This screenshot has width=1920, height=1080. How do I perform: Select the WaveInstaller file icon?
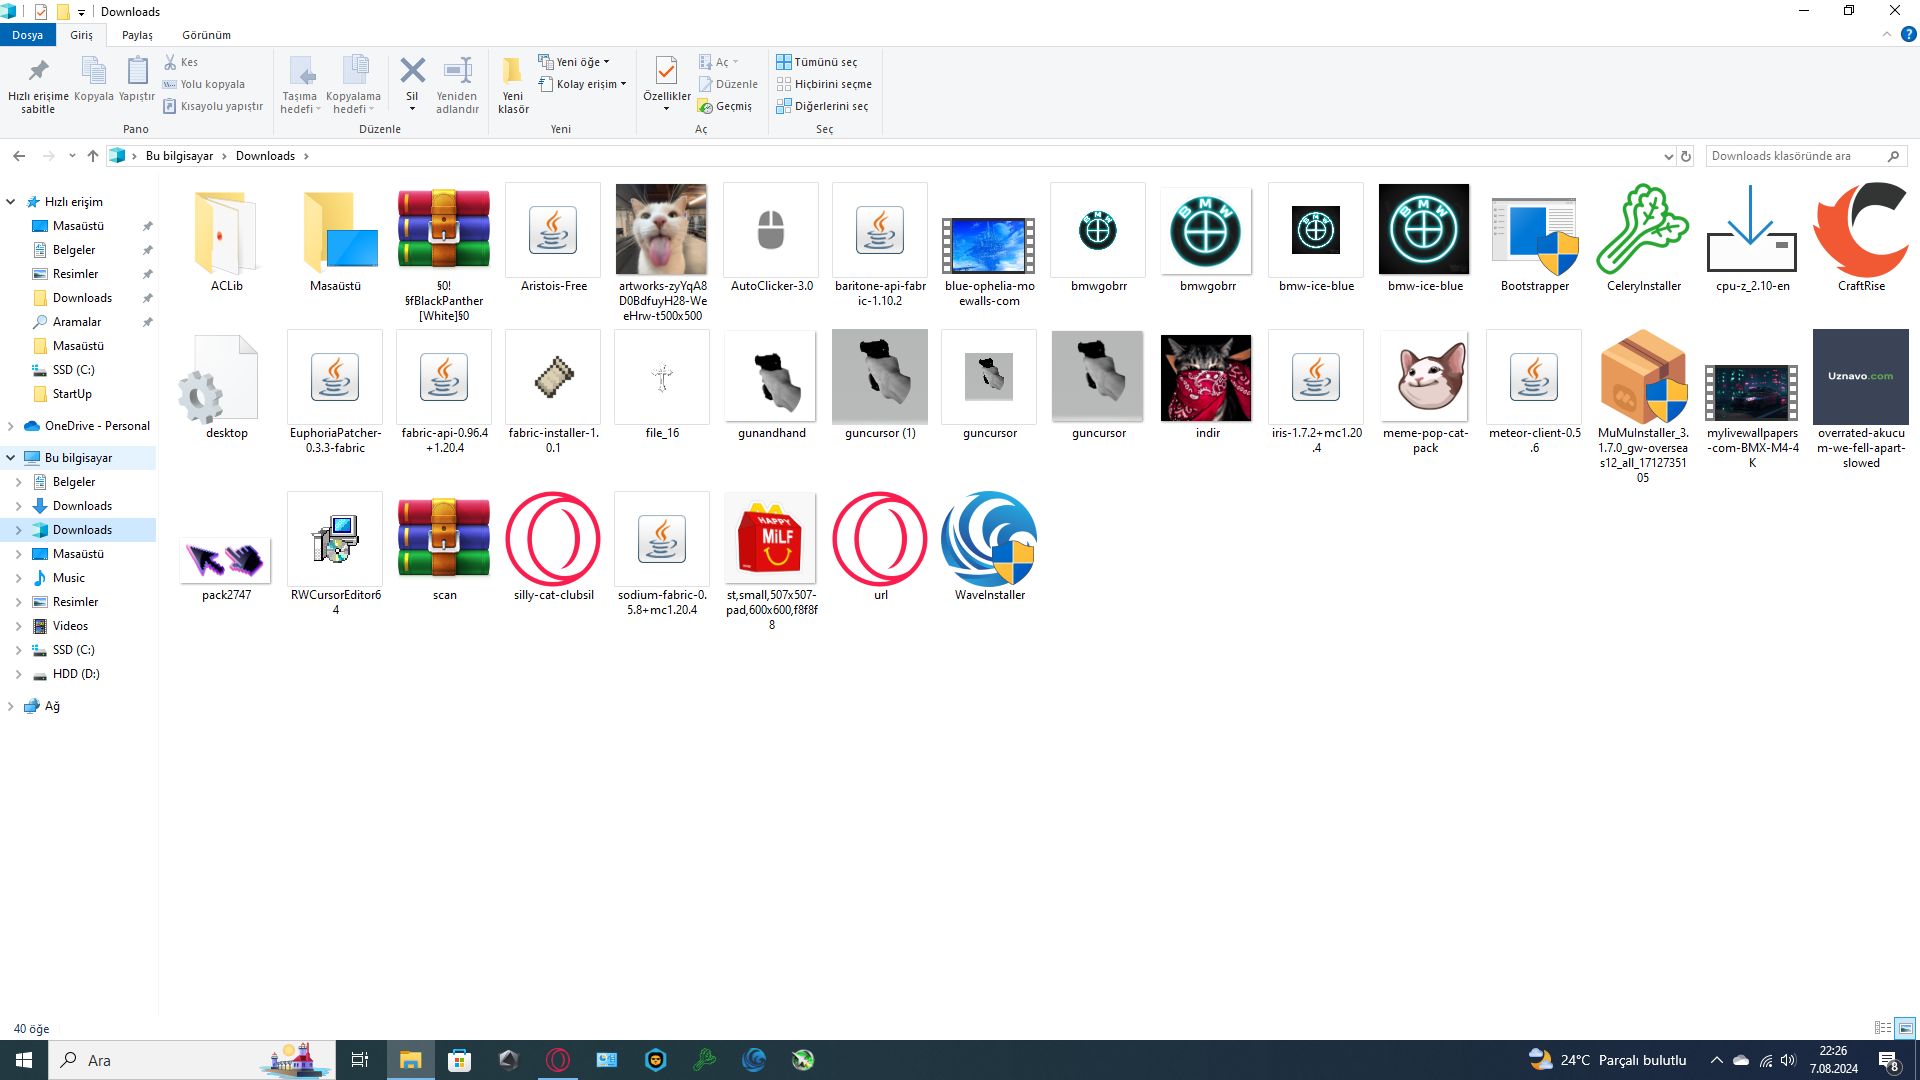click(989, 540)
